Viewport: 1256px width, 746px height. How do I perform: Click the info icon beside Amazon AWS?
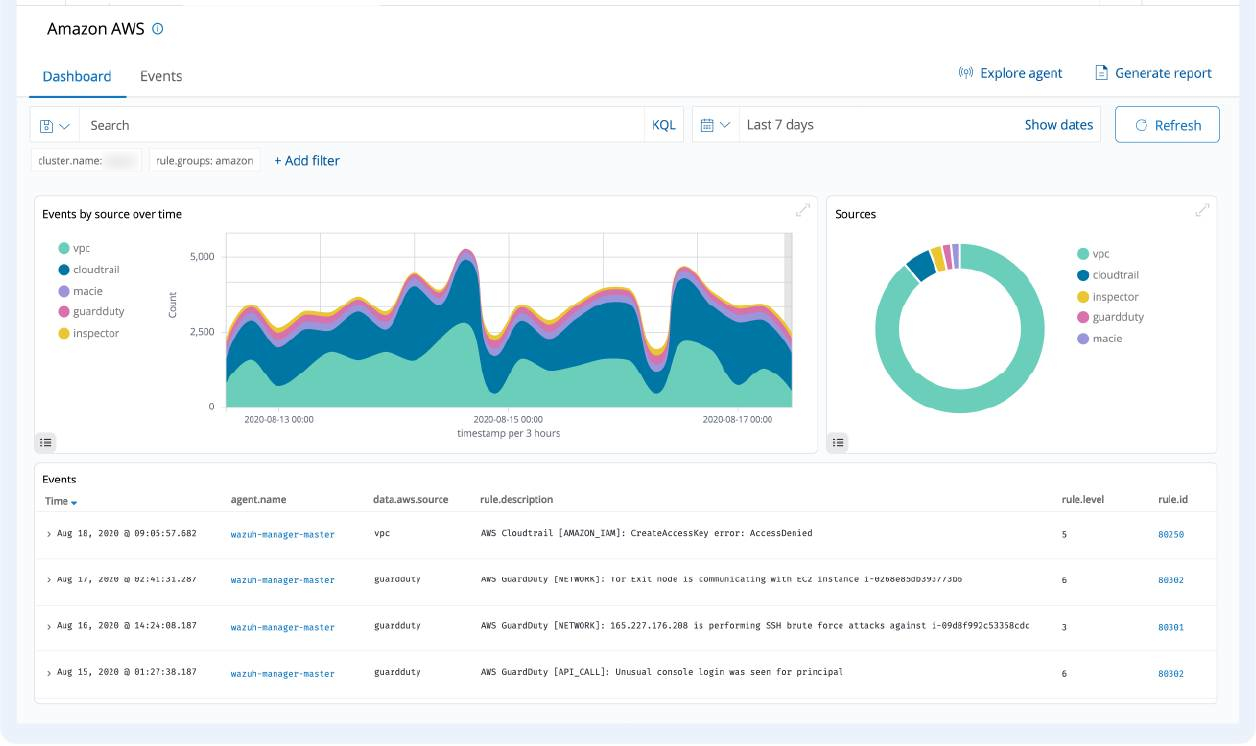157,29
